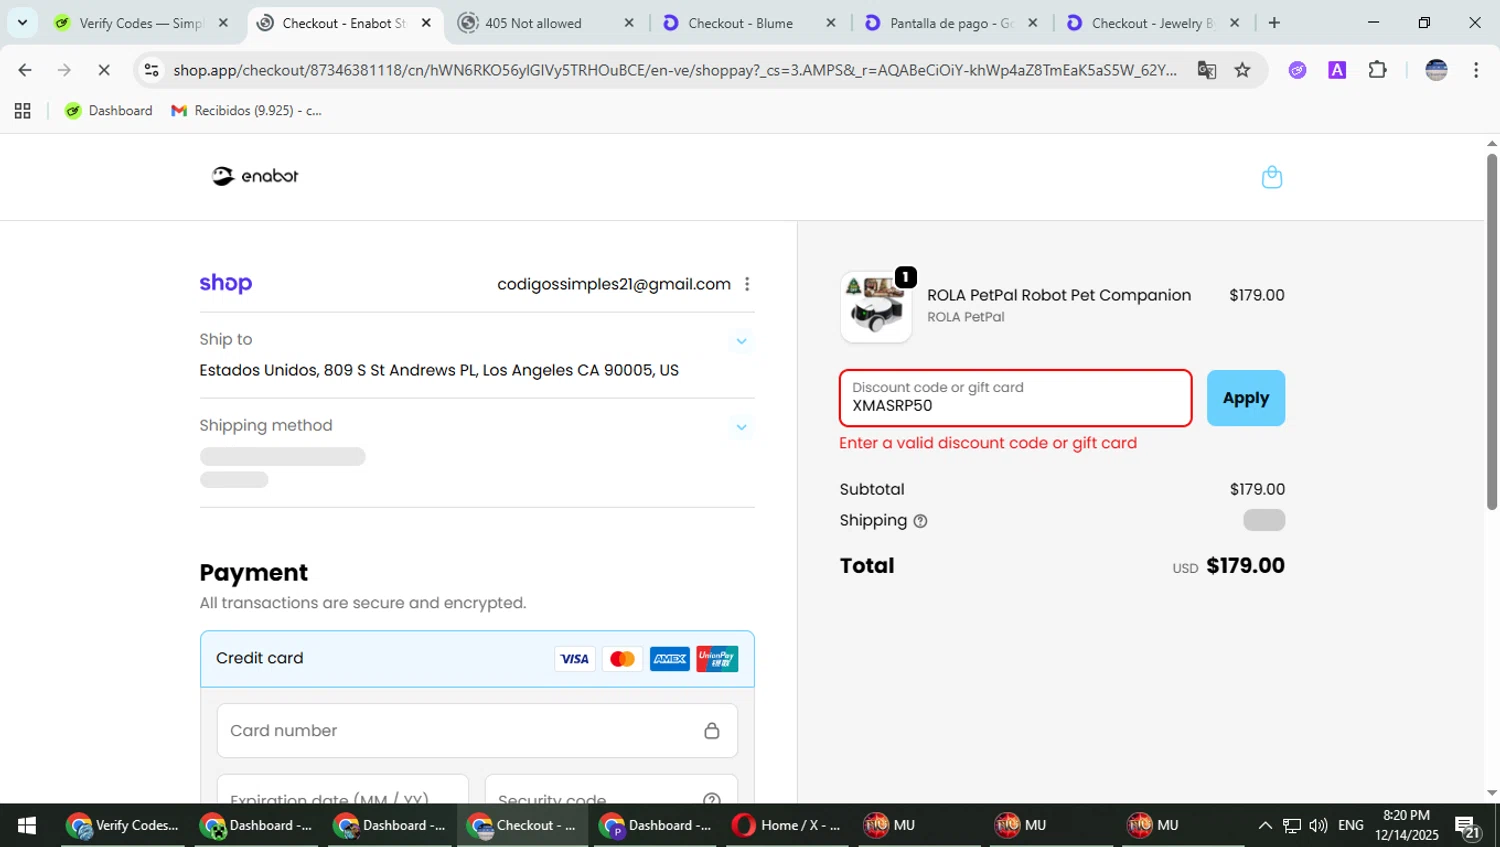Show hidden system tray icons

[x=1265, y=826]
